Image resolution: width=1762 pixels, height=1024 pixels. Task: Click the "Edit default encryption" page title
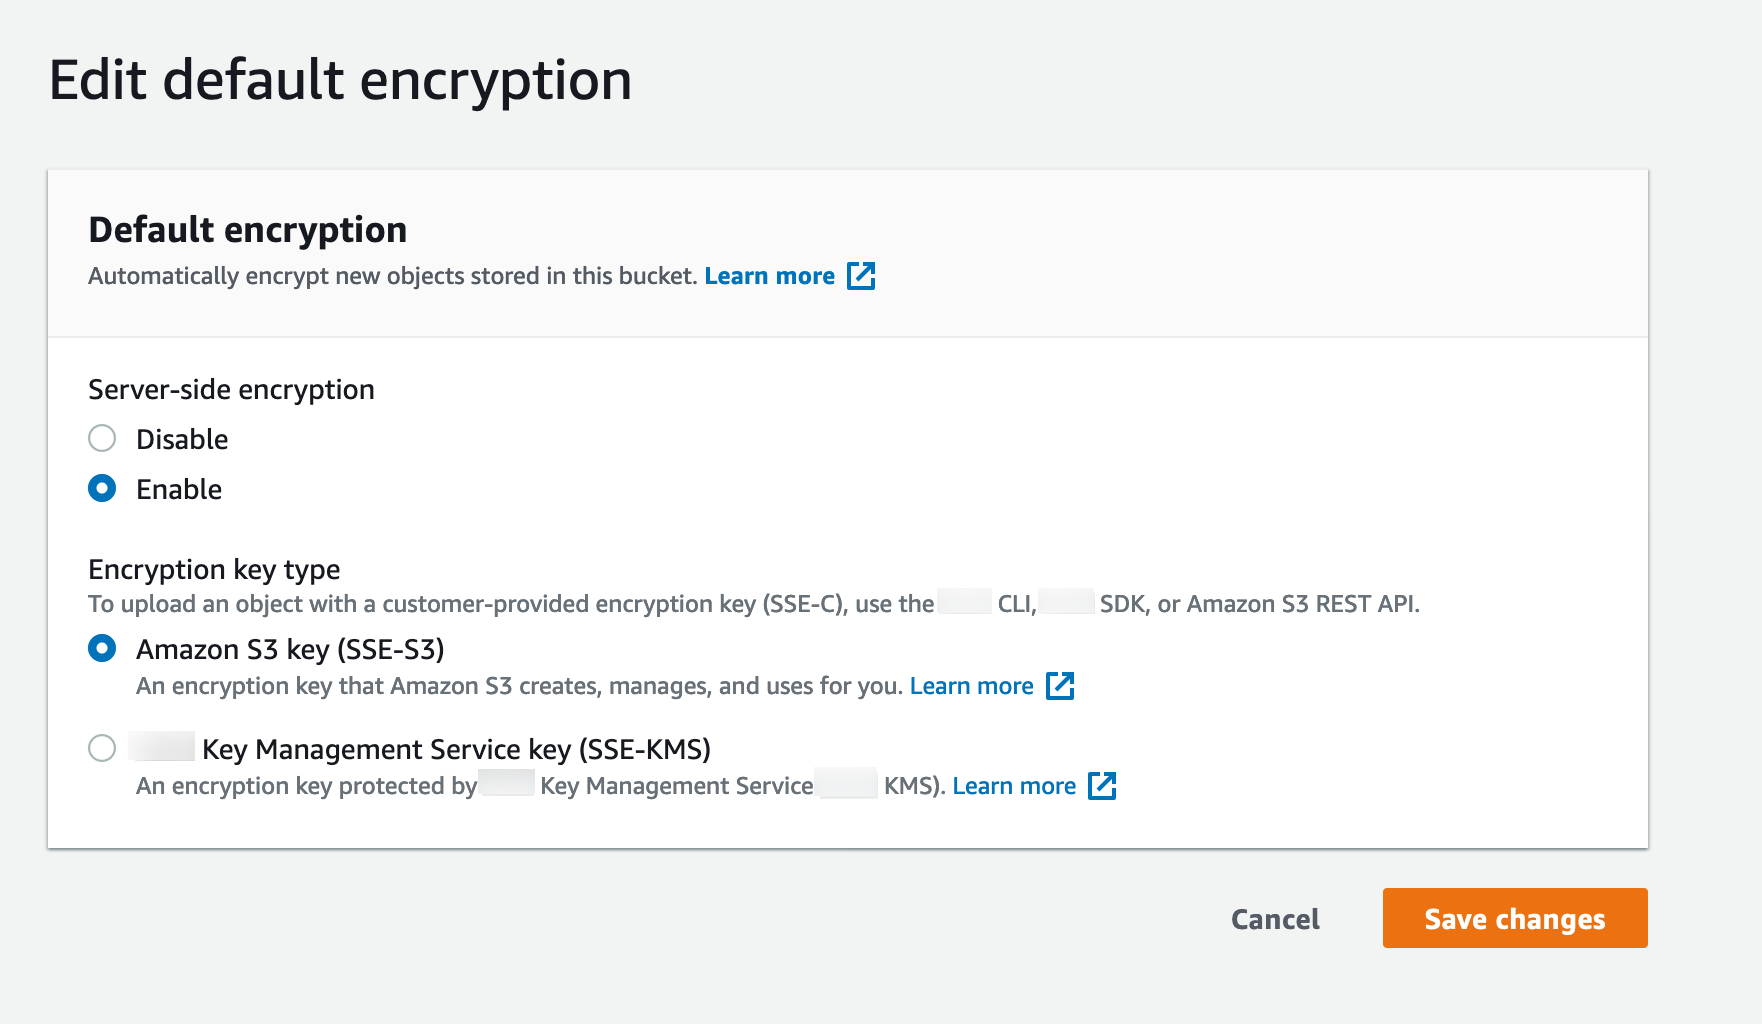point(340,80)
